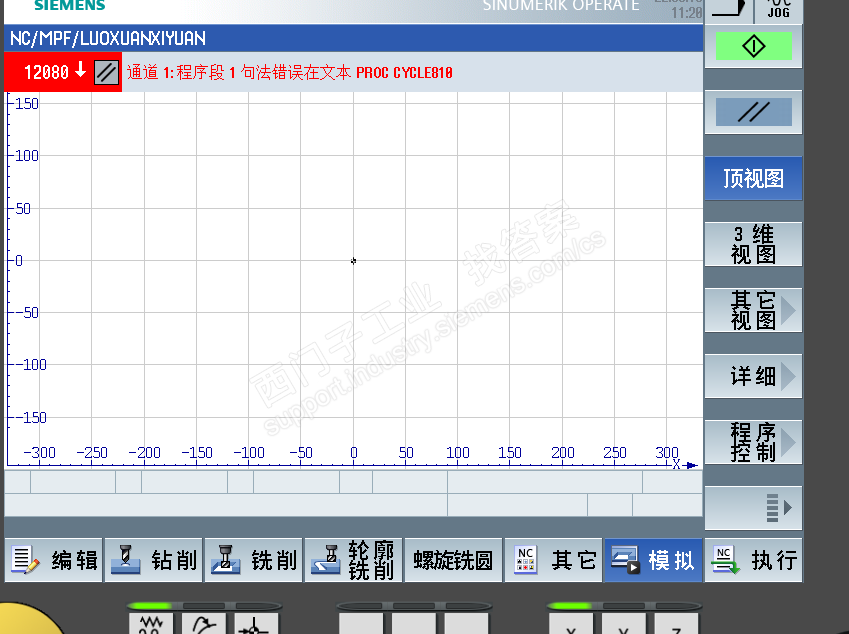Click the milling cutter icon on 铣削
This screenshot has height=634, width=849.
(225, 560)
